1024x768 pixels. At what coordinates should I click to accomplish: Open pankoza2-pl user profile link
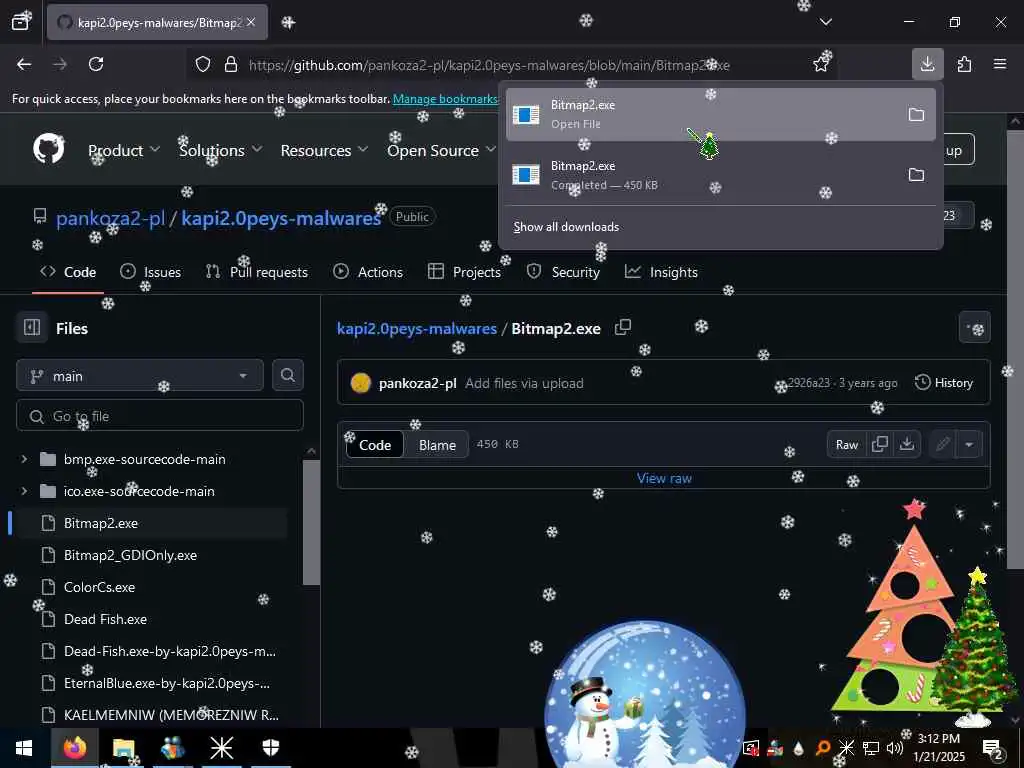(x=110, y=218)
